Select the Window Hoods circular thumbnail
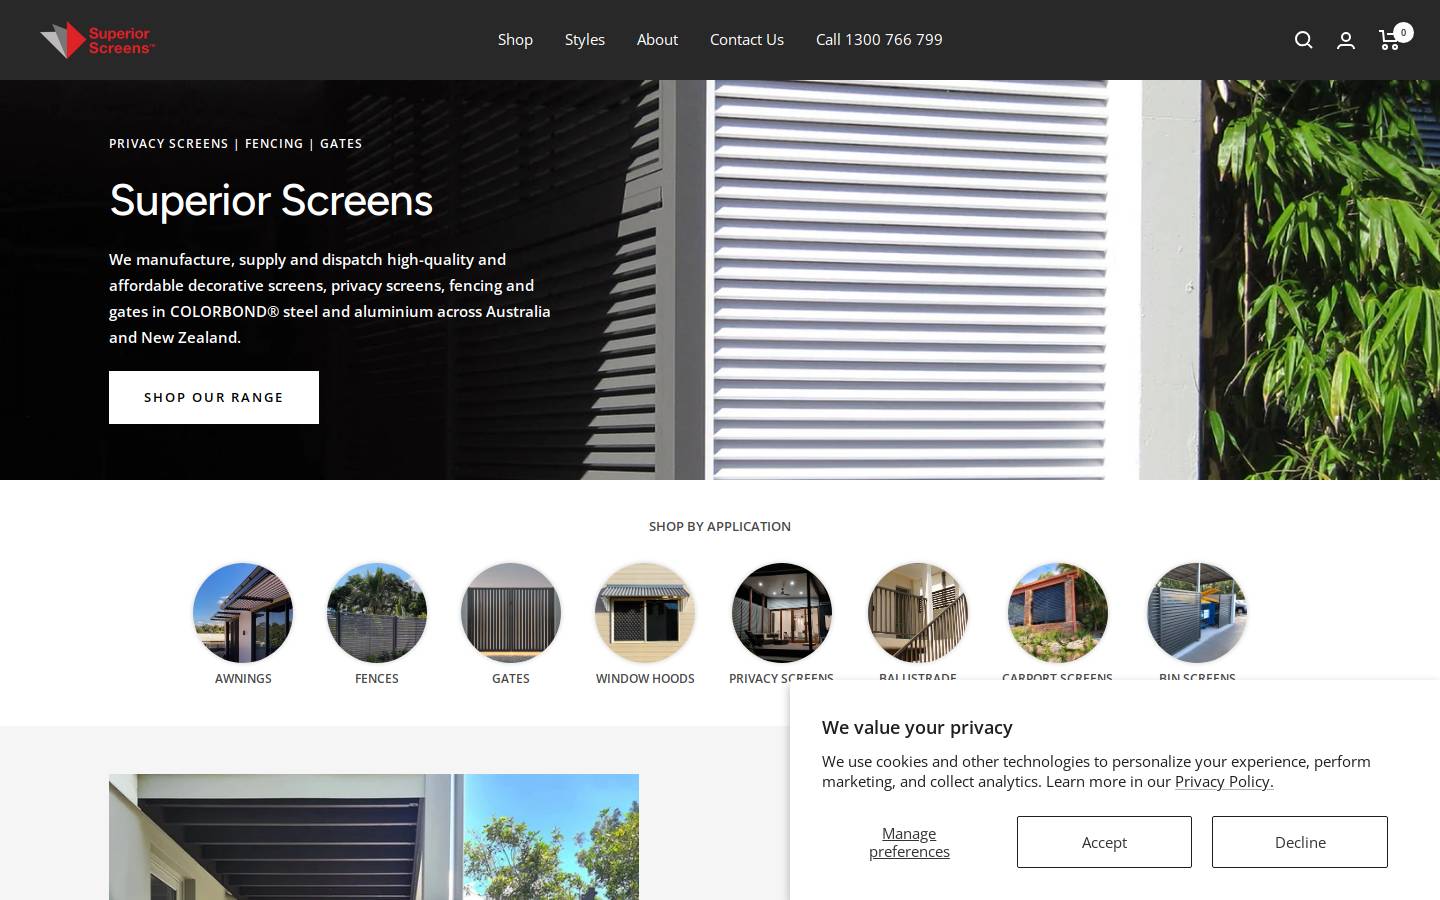Image resolution: width=1440 pixels, height=900 pixels. point(645,613)
